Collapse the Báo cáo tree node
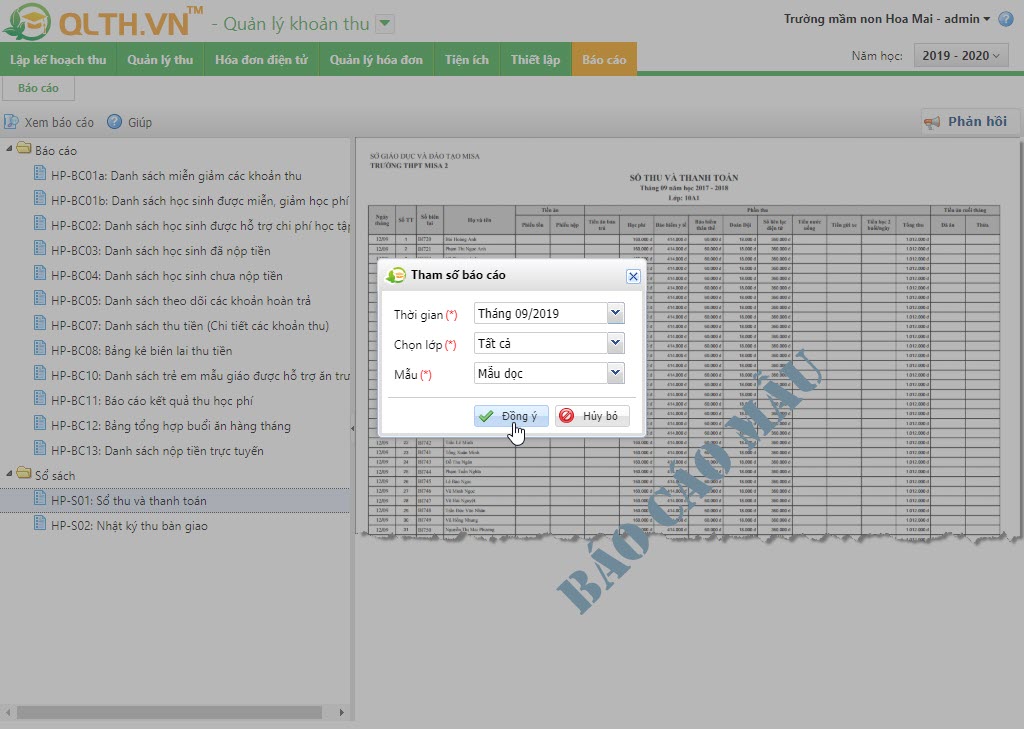1024x729 pixels. tap(9, 149)
